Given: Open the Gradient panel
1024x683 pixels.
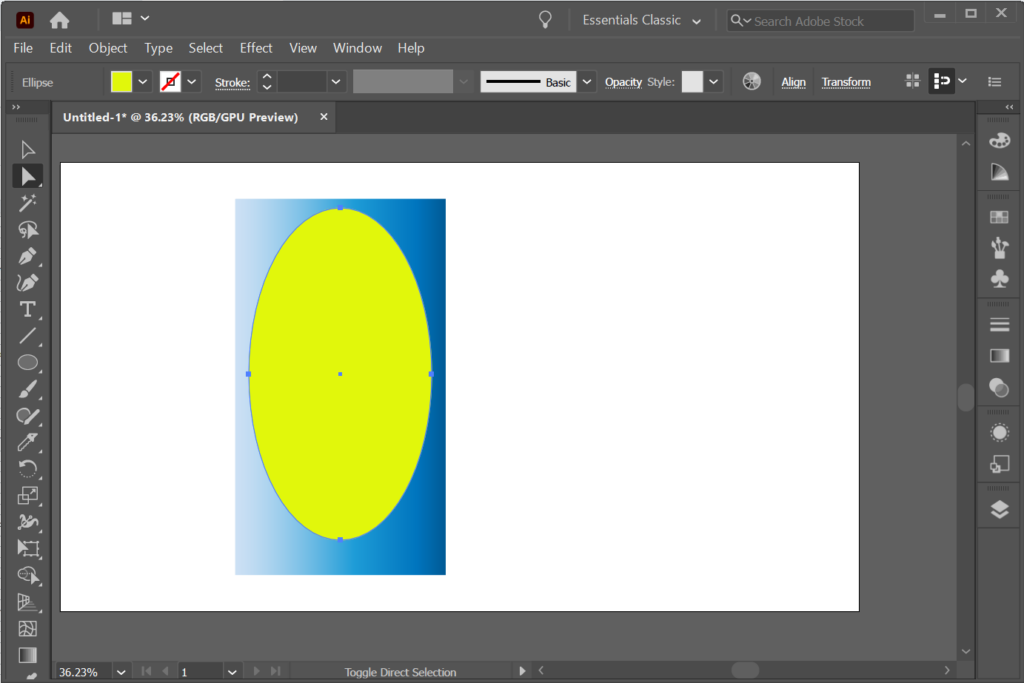Looking at the screenshot, I should pos(999,355).
